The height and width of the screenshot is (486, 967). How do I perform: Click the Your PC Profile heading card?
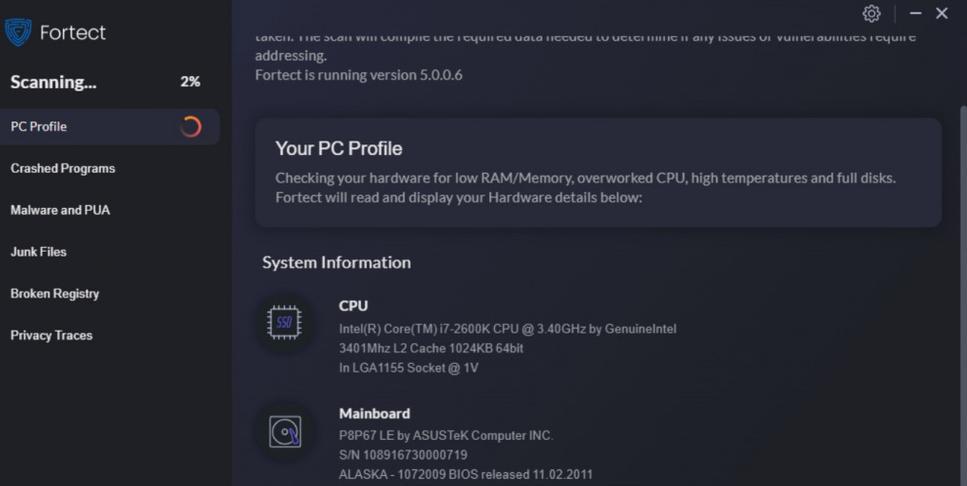(x=598, y=173)
